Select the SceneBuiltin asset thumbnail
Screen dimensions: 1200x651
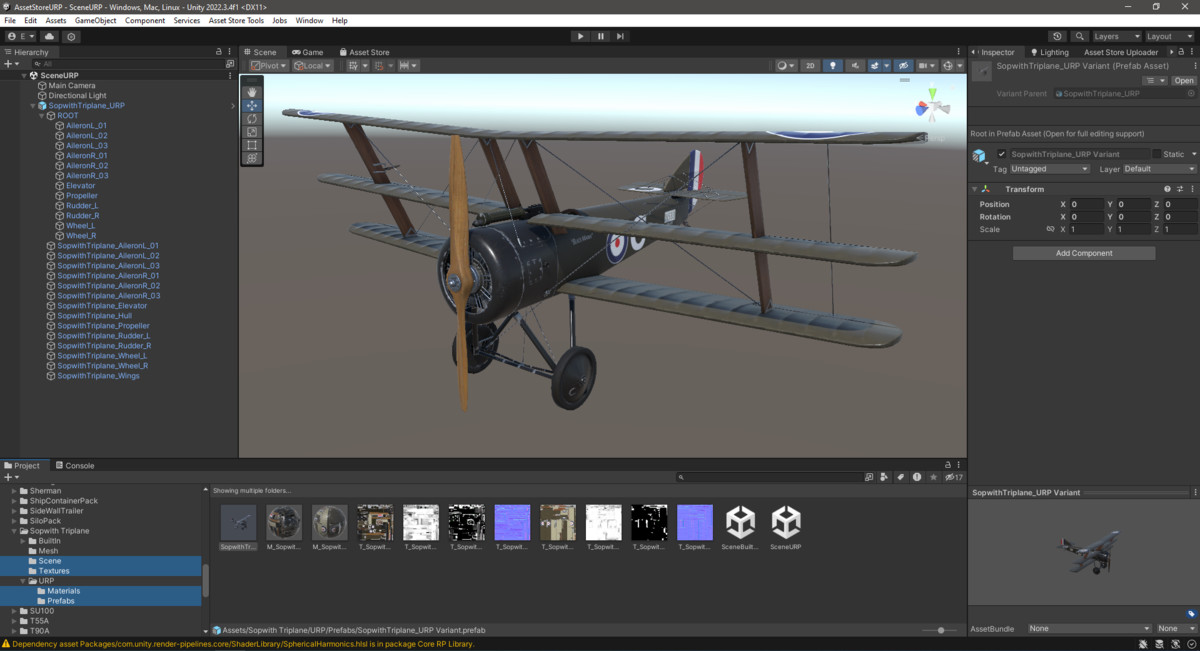[x=740, y=522]
